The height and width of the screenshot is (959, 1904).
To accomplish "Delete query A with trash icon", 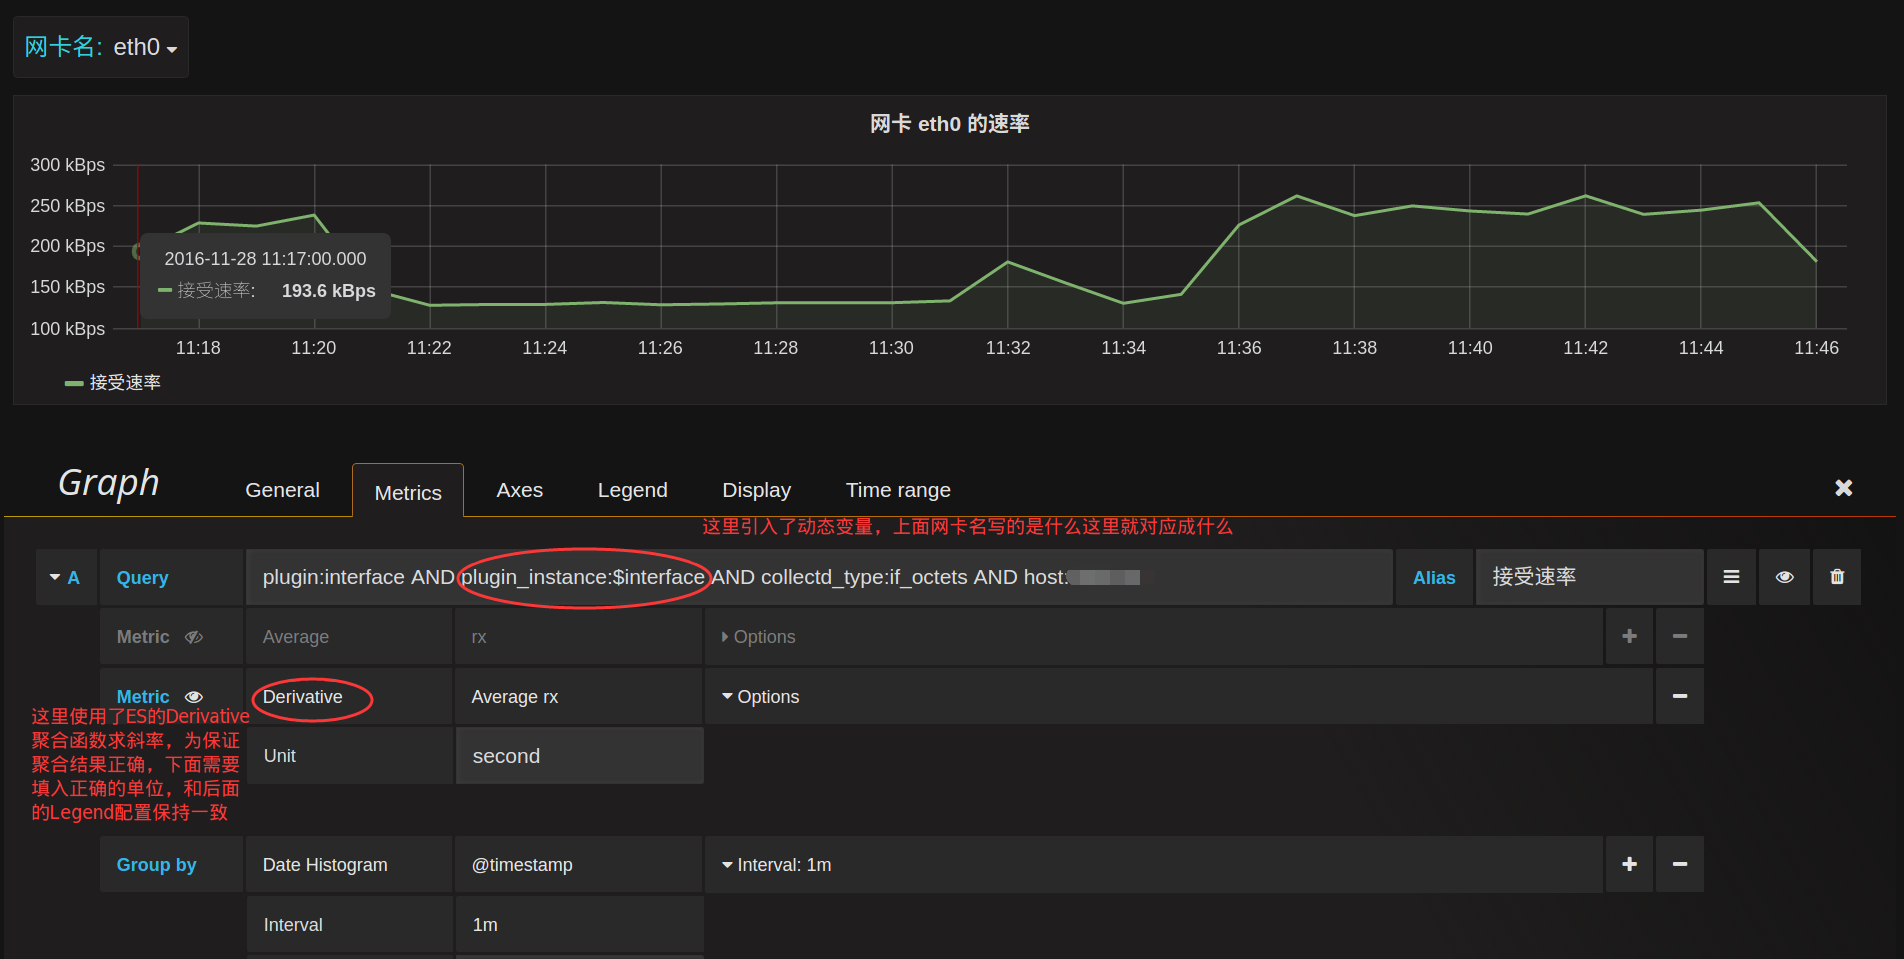I will pyautogui.click(x=1837, y=577).
